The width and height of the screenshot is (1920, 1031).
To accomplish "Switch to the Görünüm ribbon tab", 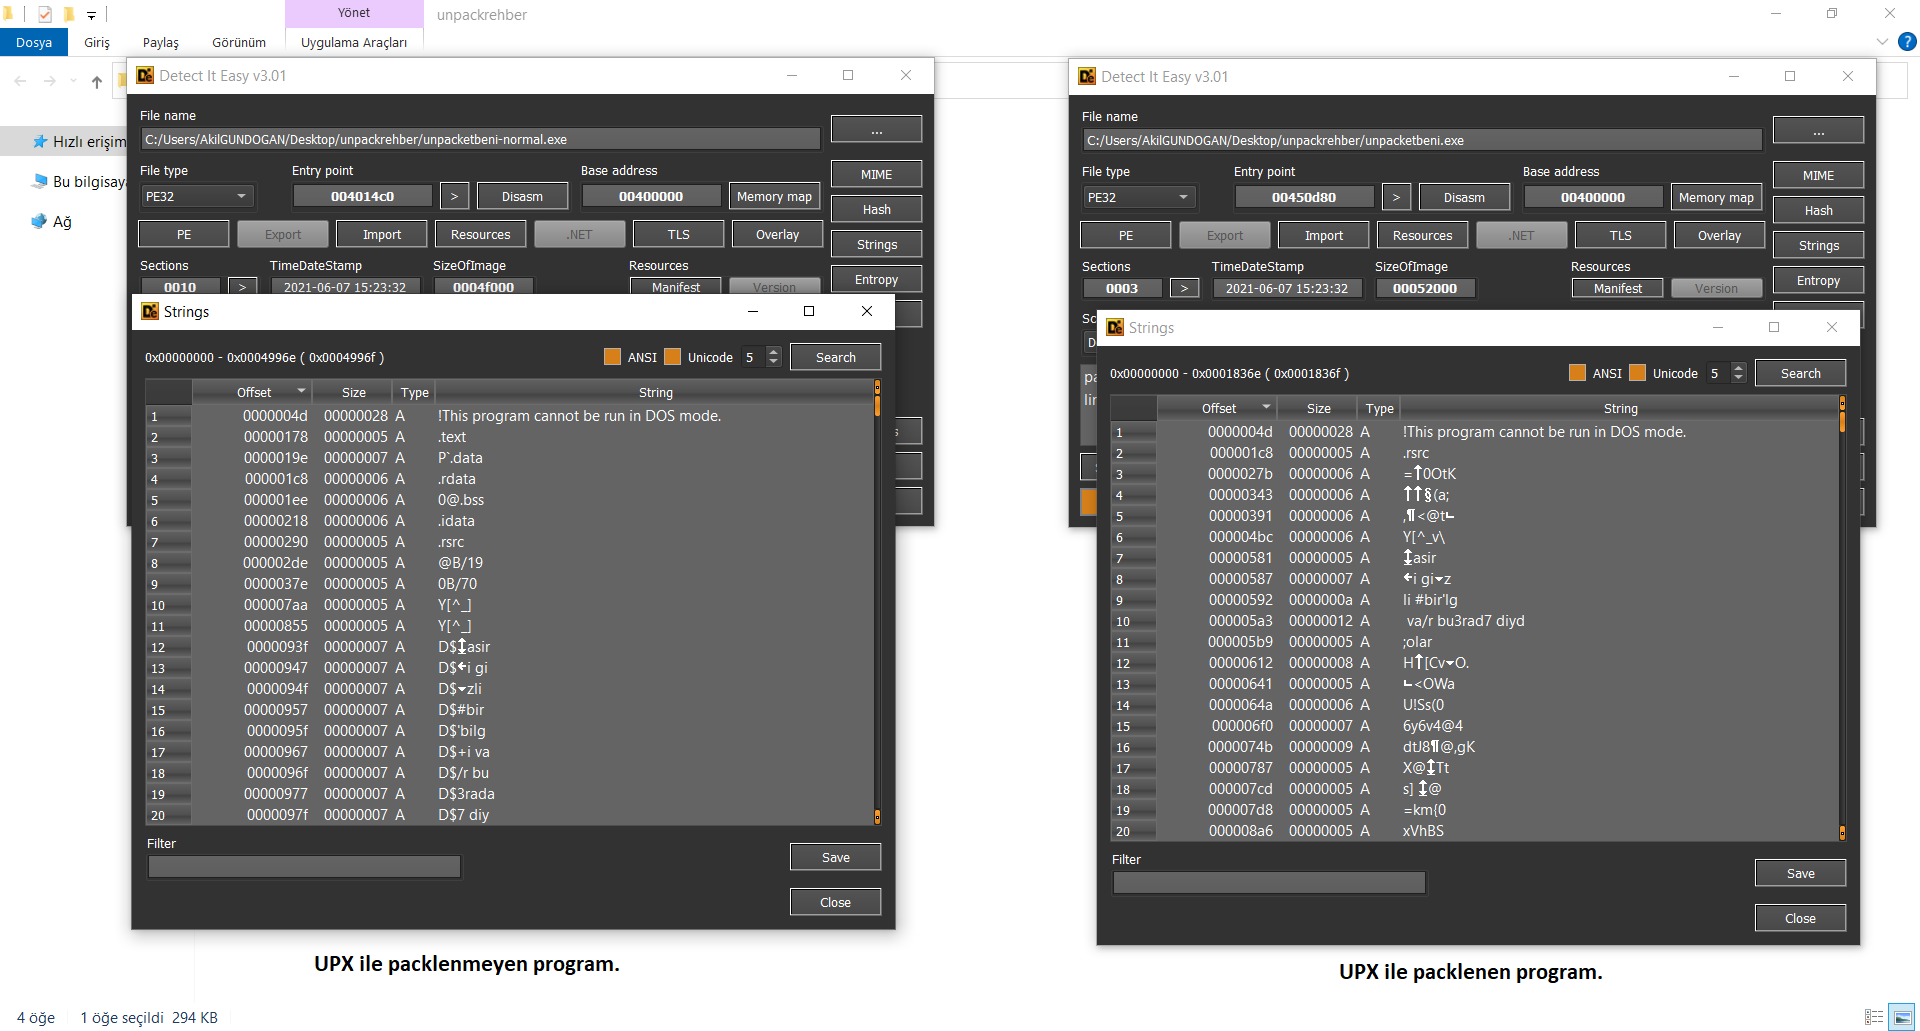I will pyautogui.click(x=239, y=42).
